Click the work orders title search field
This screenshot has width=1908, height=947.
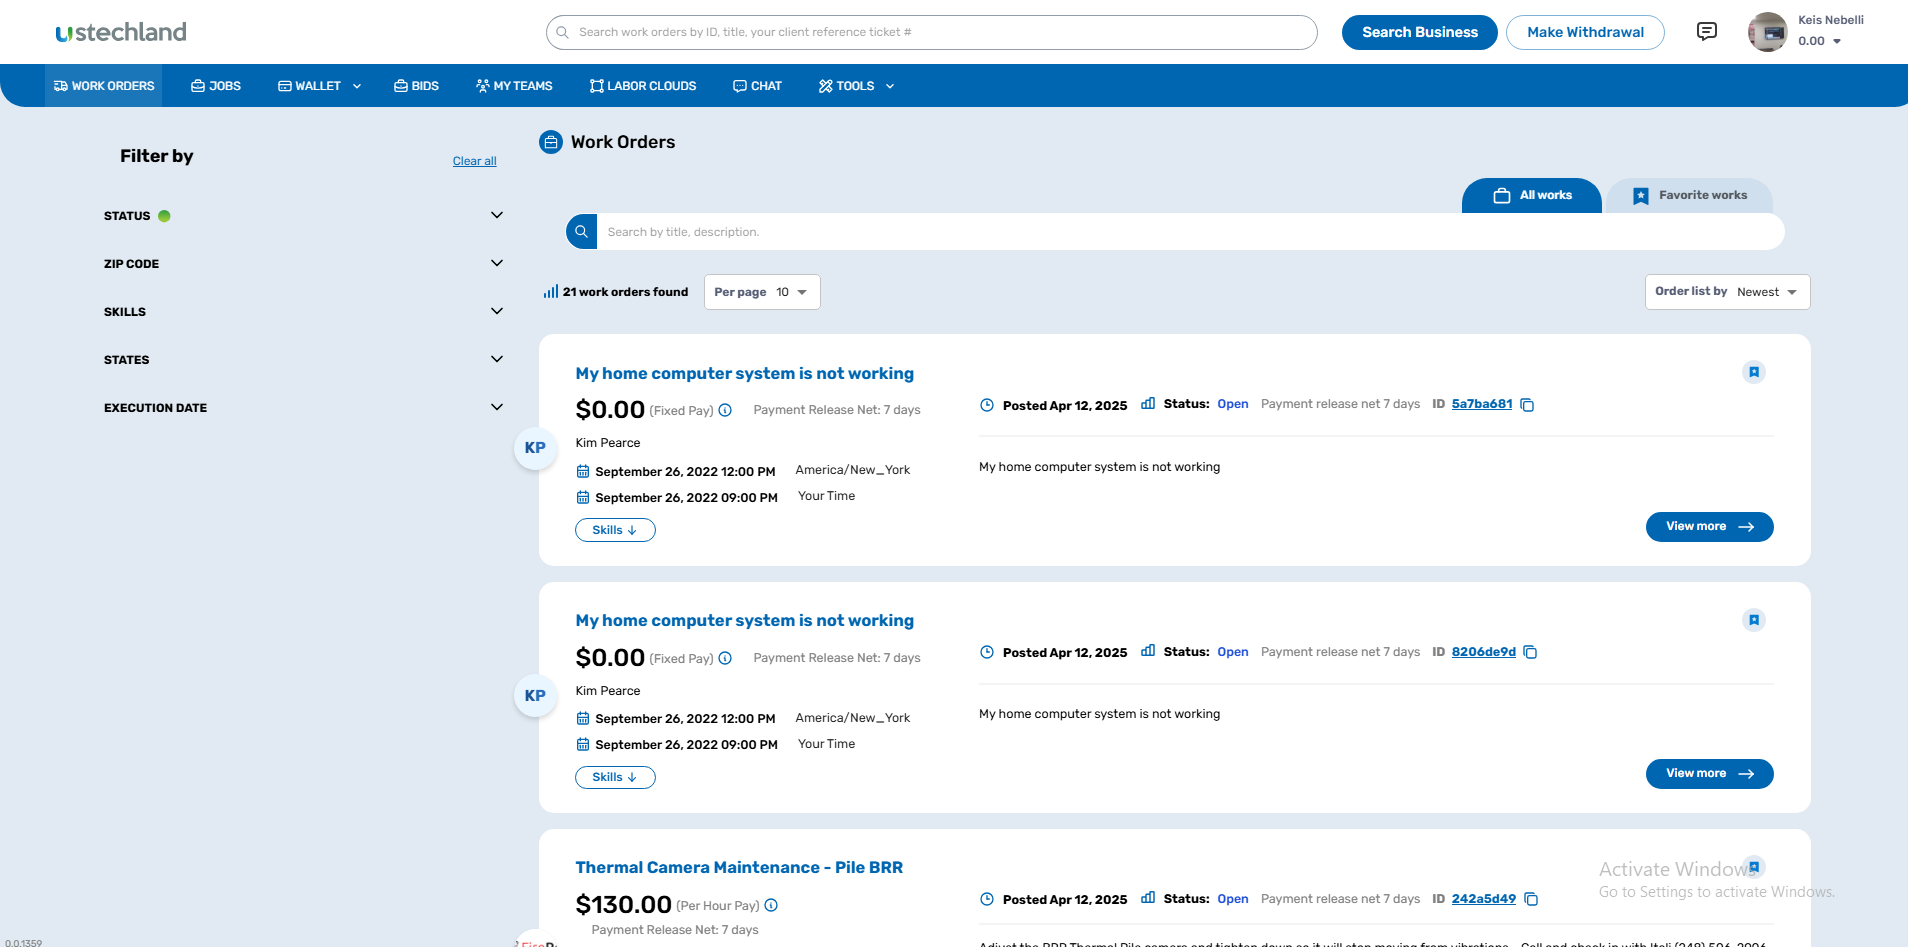click(1190, 232)
